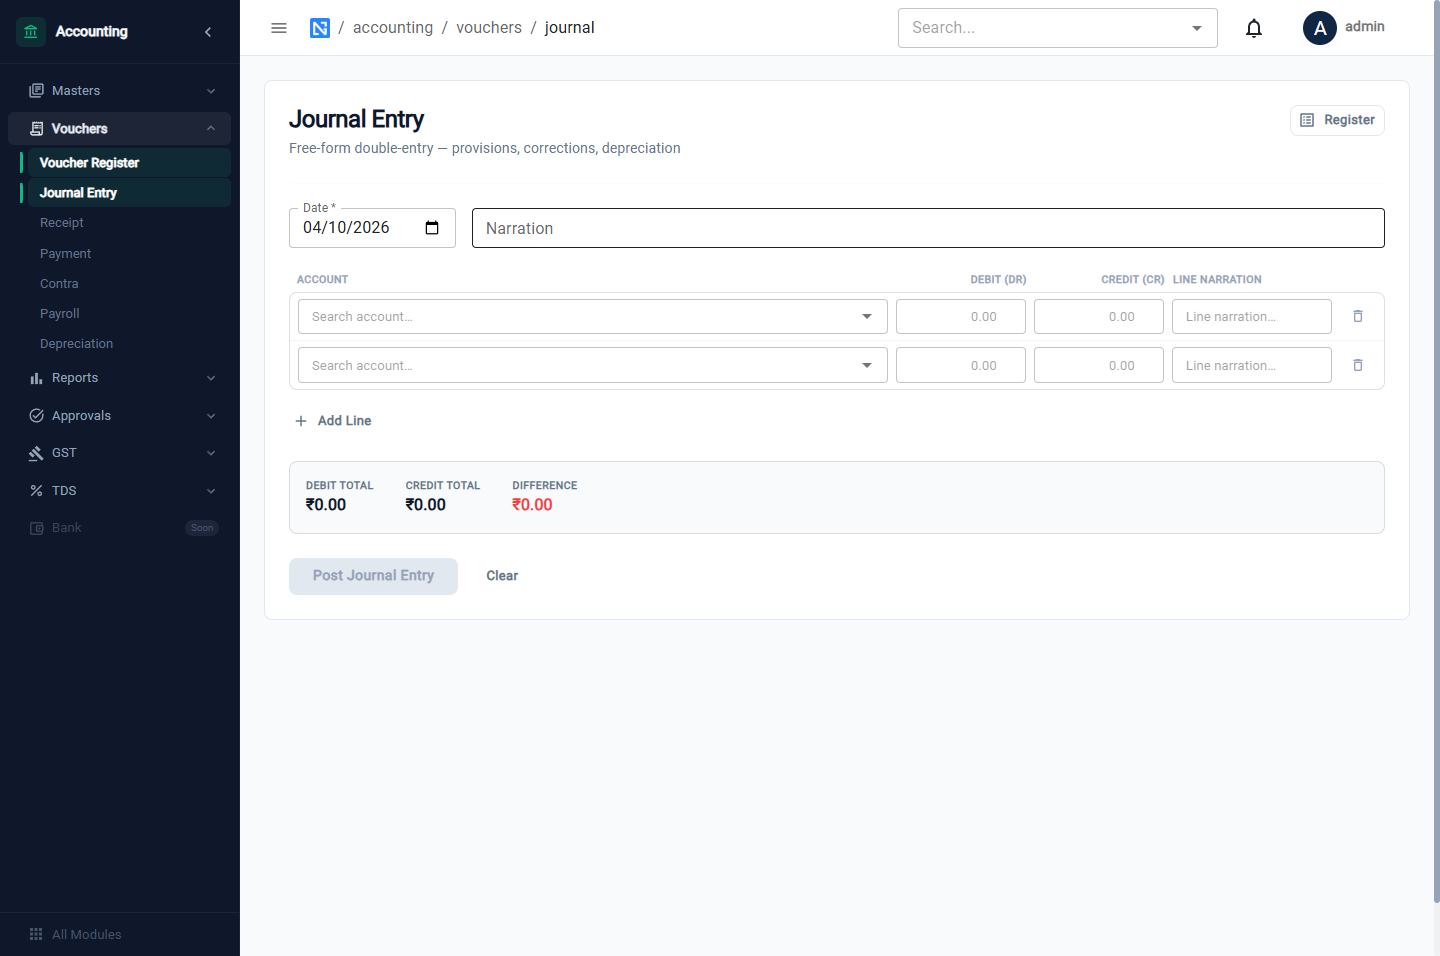
Task: Delete the first journal line
Action: tap(1358, 316)
